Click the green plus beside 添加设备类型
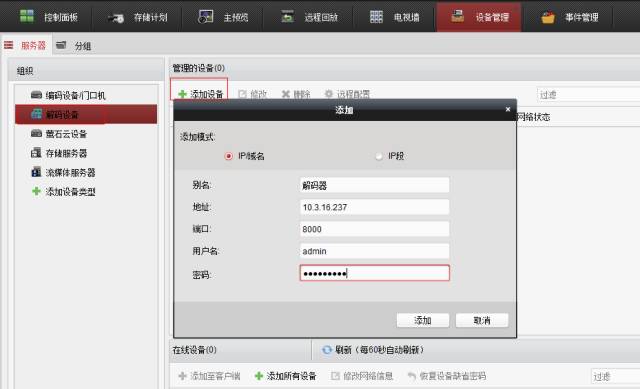Image resolution: width=640 pixels, height=389 pixels. pos(36,191)
